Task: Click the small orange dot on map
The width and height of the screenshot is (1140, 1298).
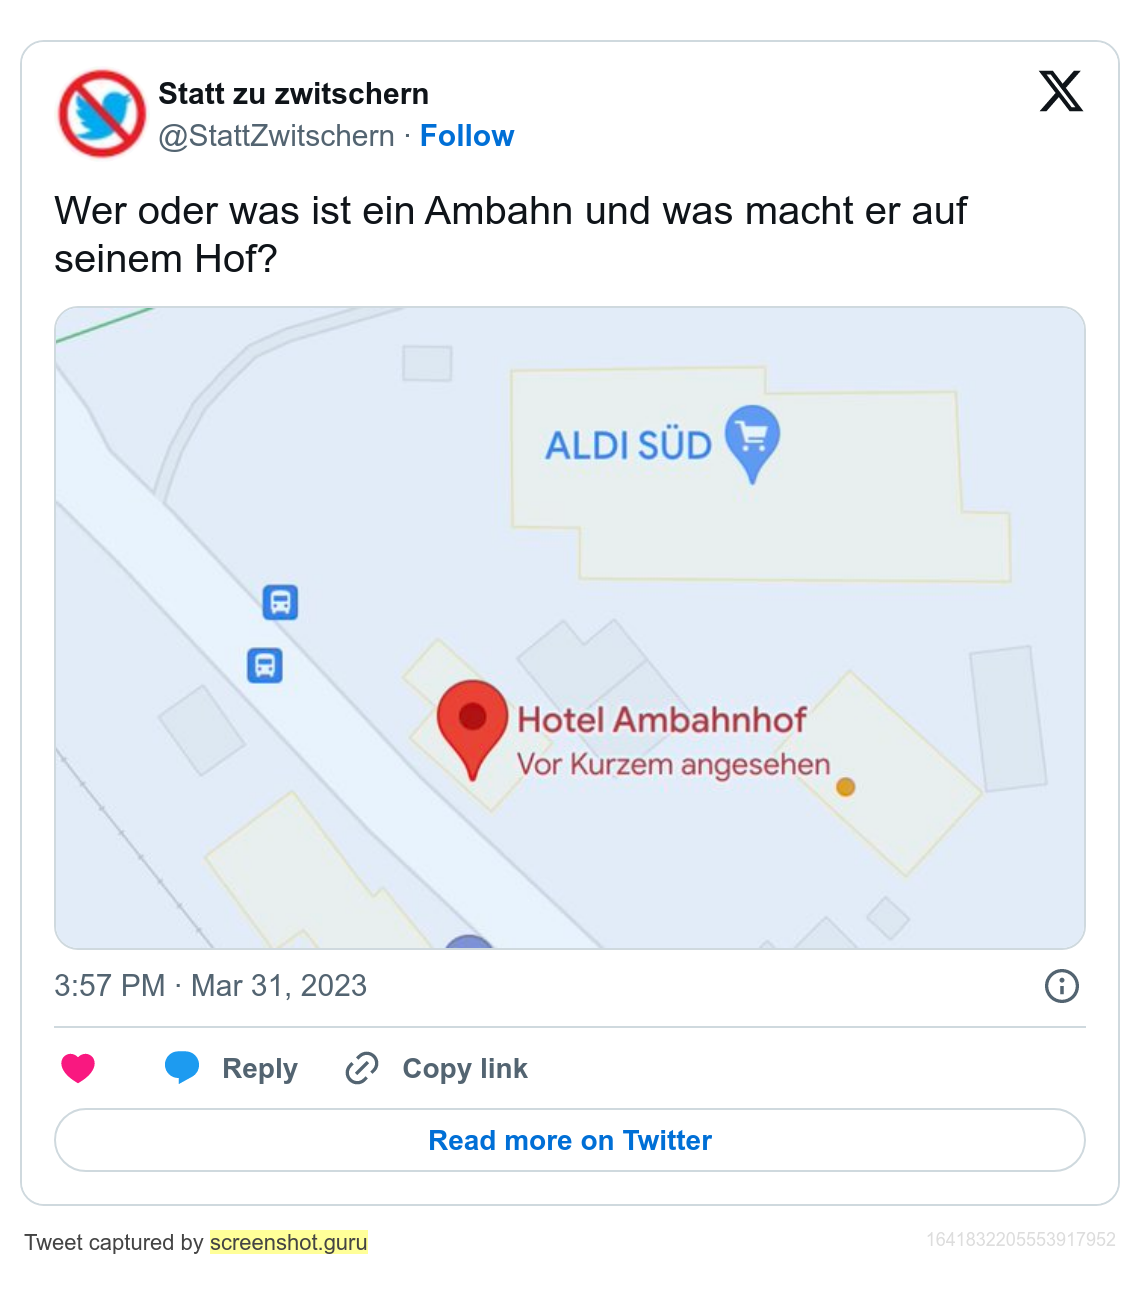Action: pyautogui.click(x=845, y=787)
